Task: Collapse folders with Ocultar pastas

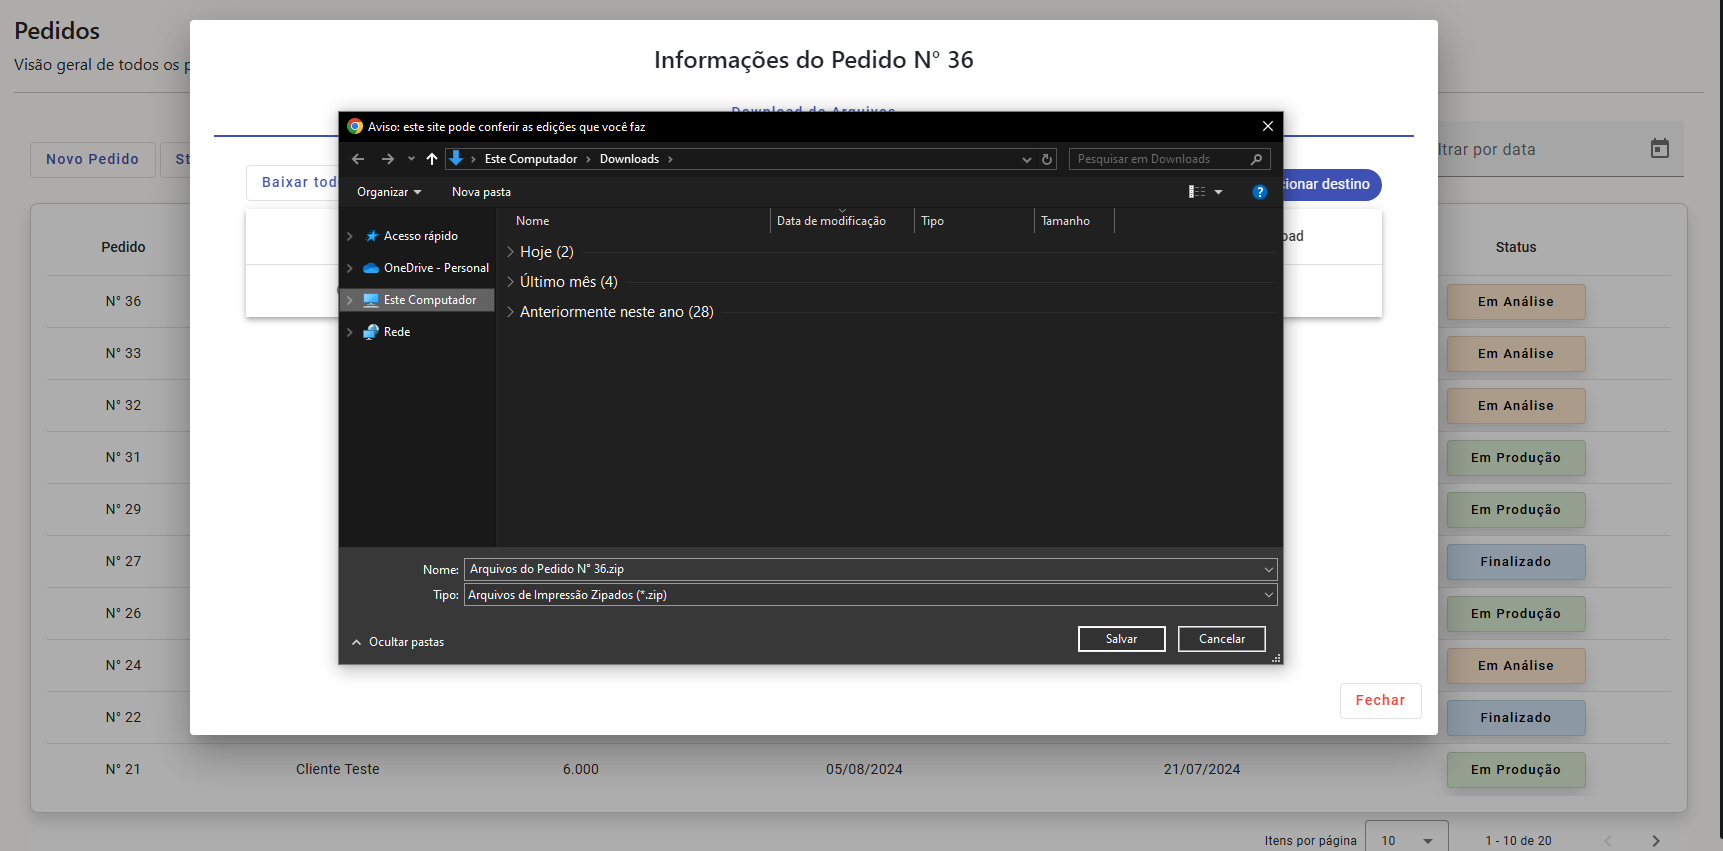Action: [x=398, y=642]
